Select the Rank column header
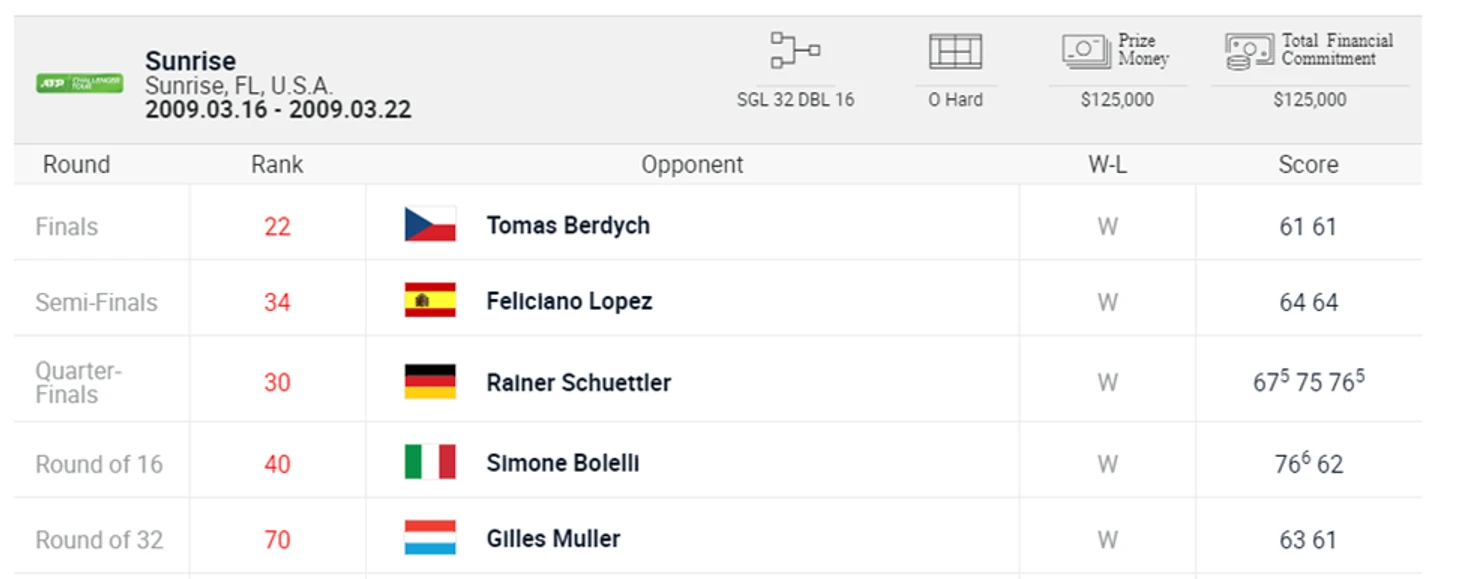This screenshot has height=579, width=1460. (277, 165)
